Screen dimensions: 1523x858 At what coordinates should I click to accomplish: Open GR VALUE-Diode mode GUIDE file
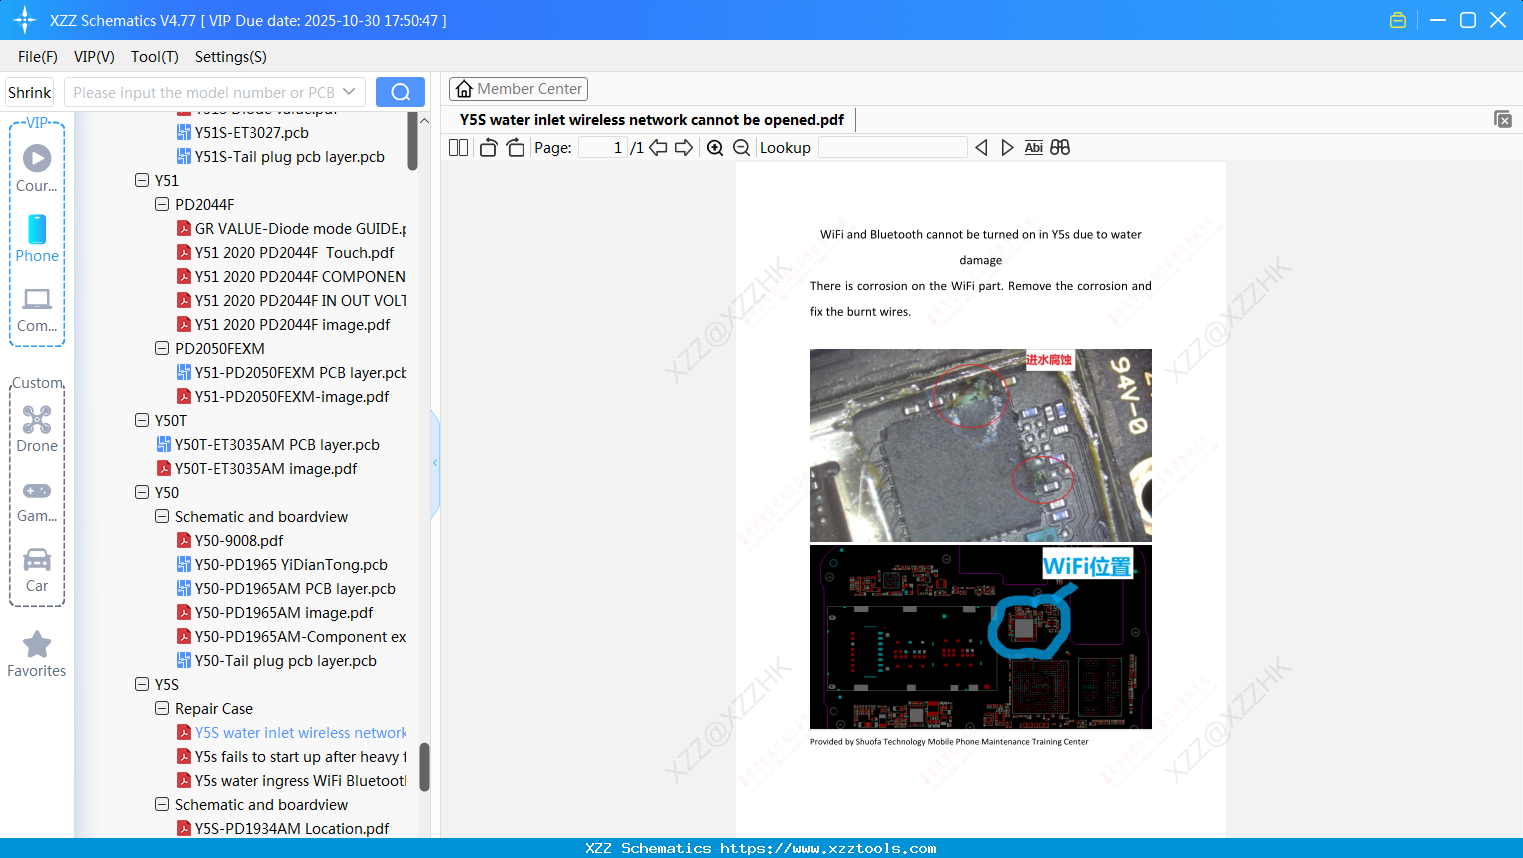coord(300,228)
